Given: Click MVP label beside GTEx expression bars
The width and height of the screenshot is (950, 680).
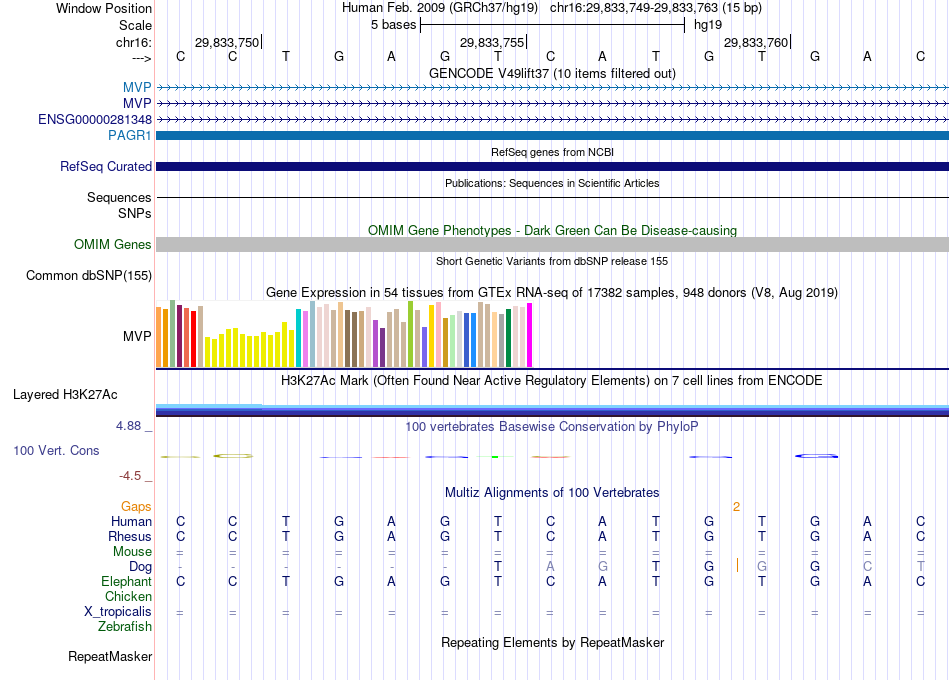Looking at the screenshot, I should [137, 336].
